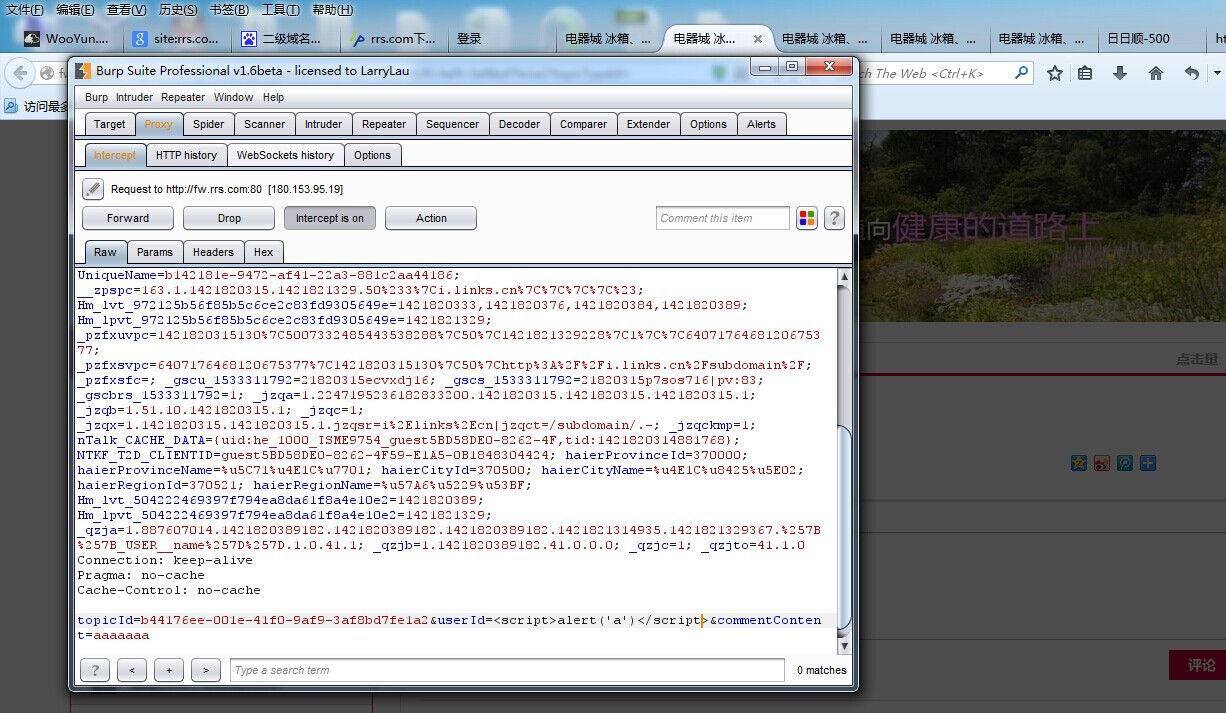The height and width of the screenshot is (713, 1226).
Task: Open the highlight color picker icon
Action: coord(807,218)
